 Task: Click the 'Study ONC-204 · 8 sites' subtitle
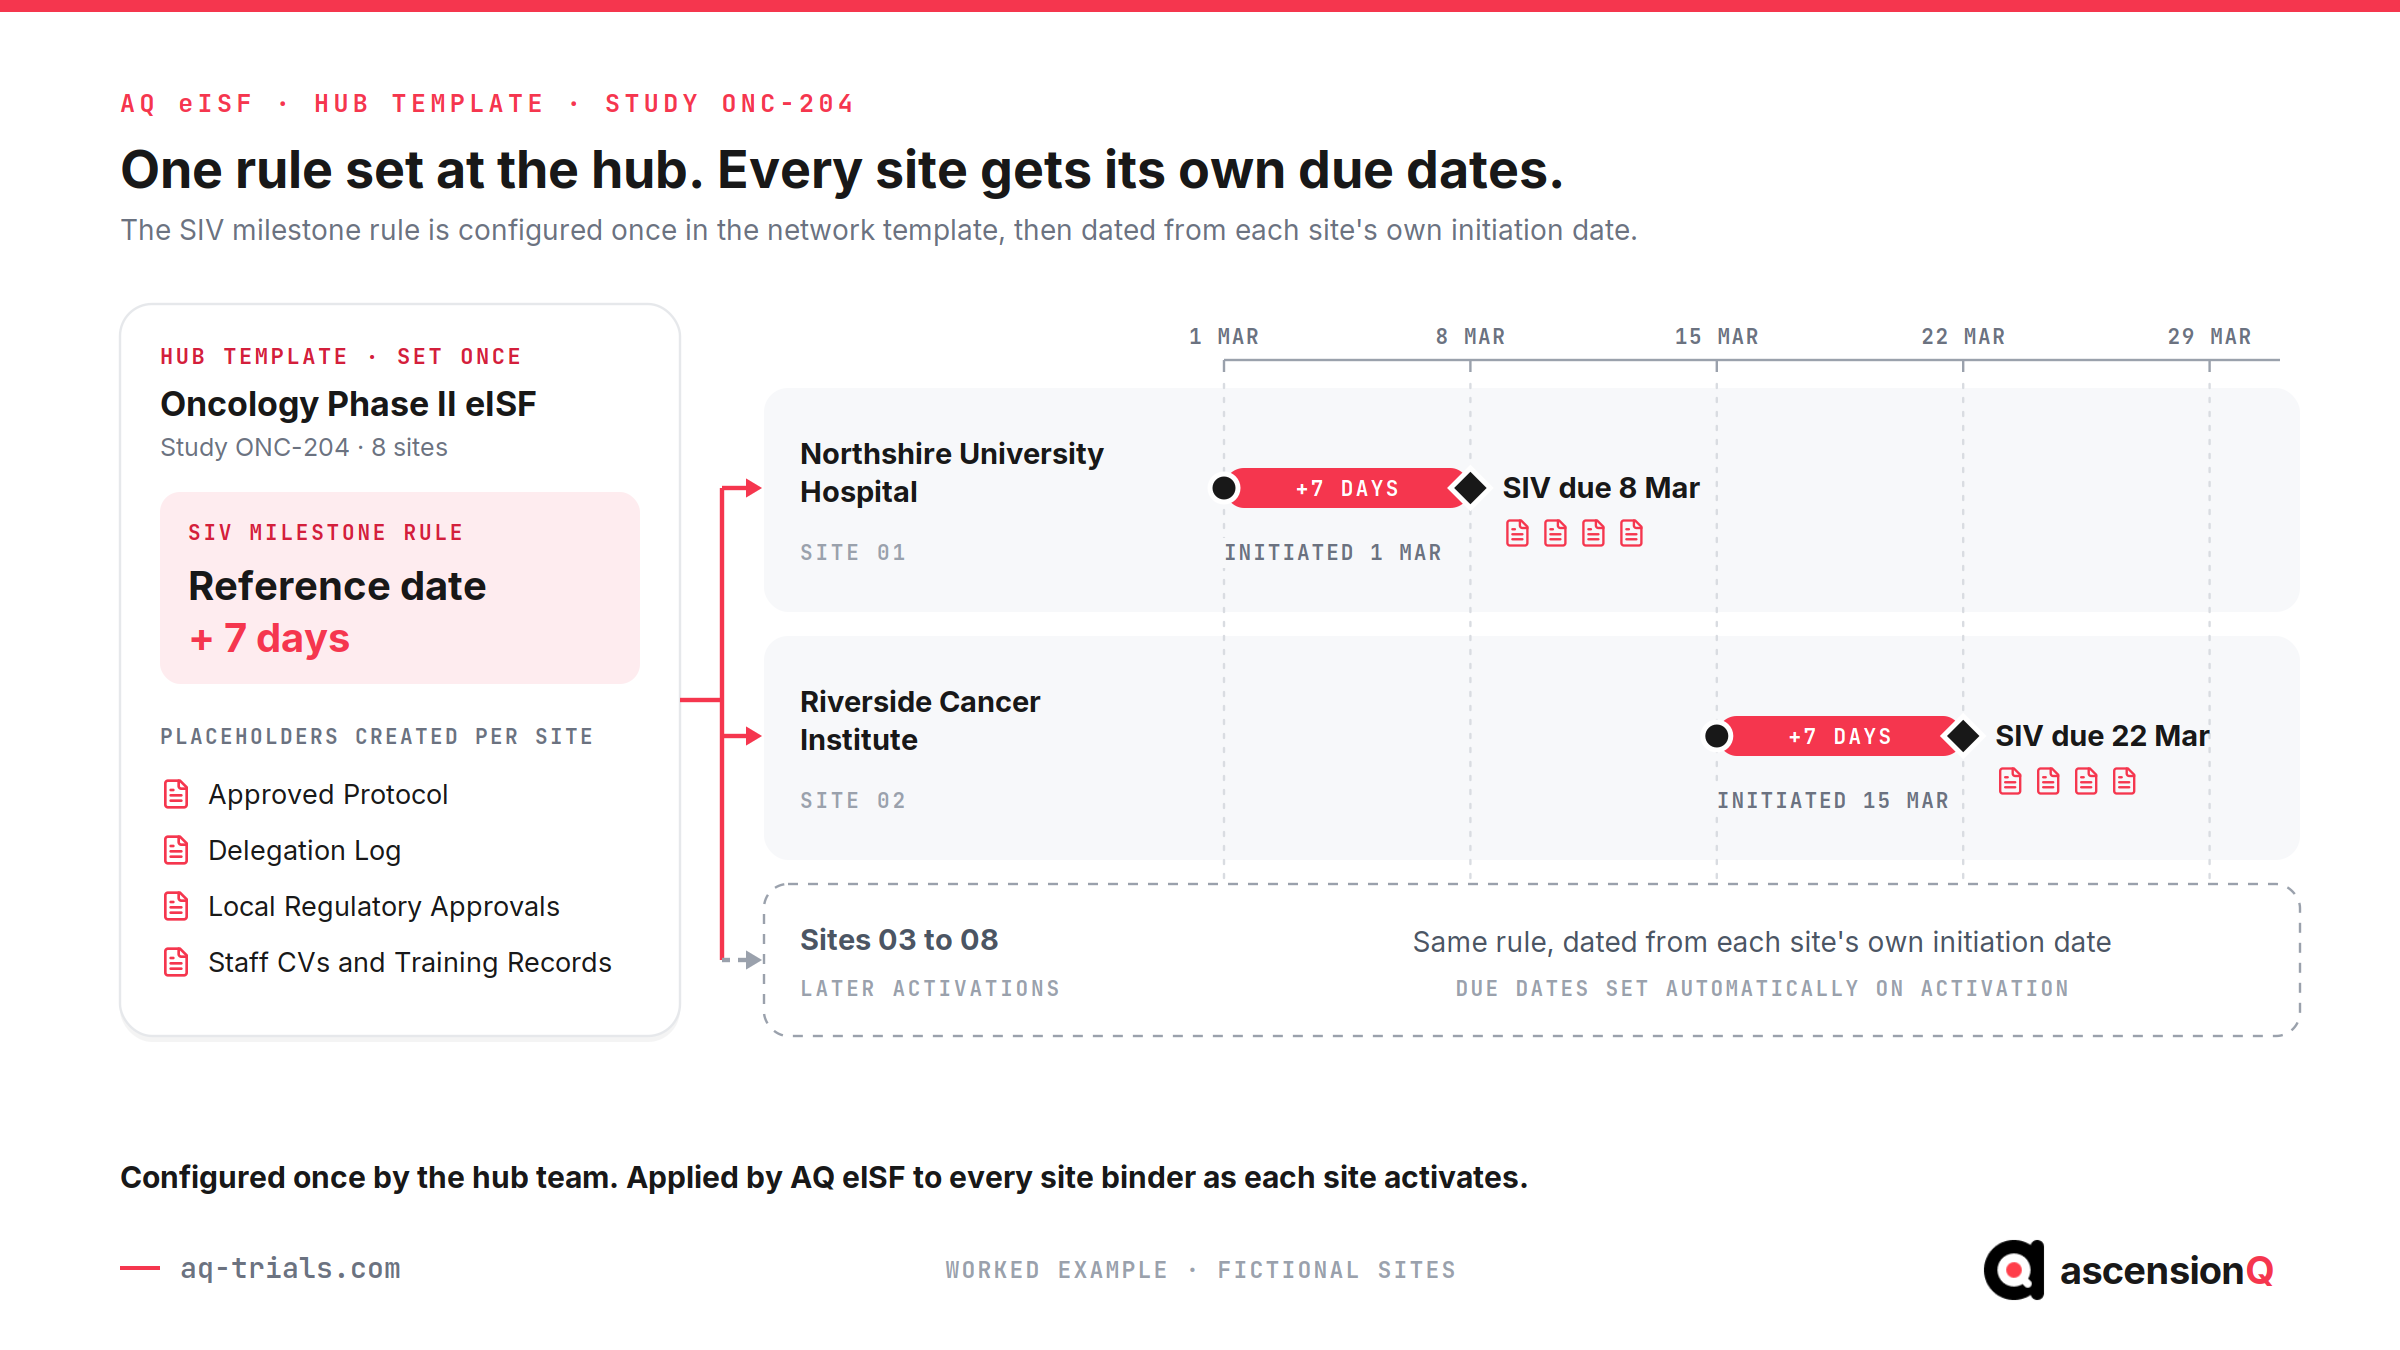(x=304, y=447)
